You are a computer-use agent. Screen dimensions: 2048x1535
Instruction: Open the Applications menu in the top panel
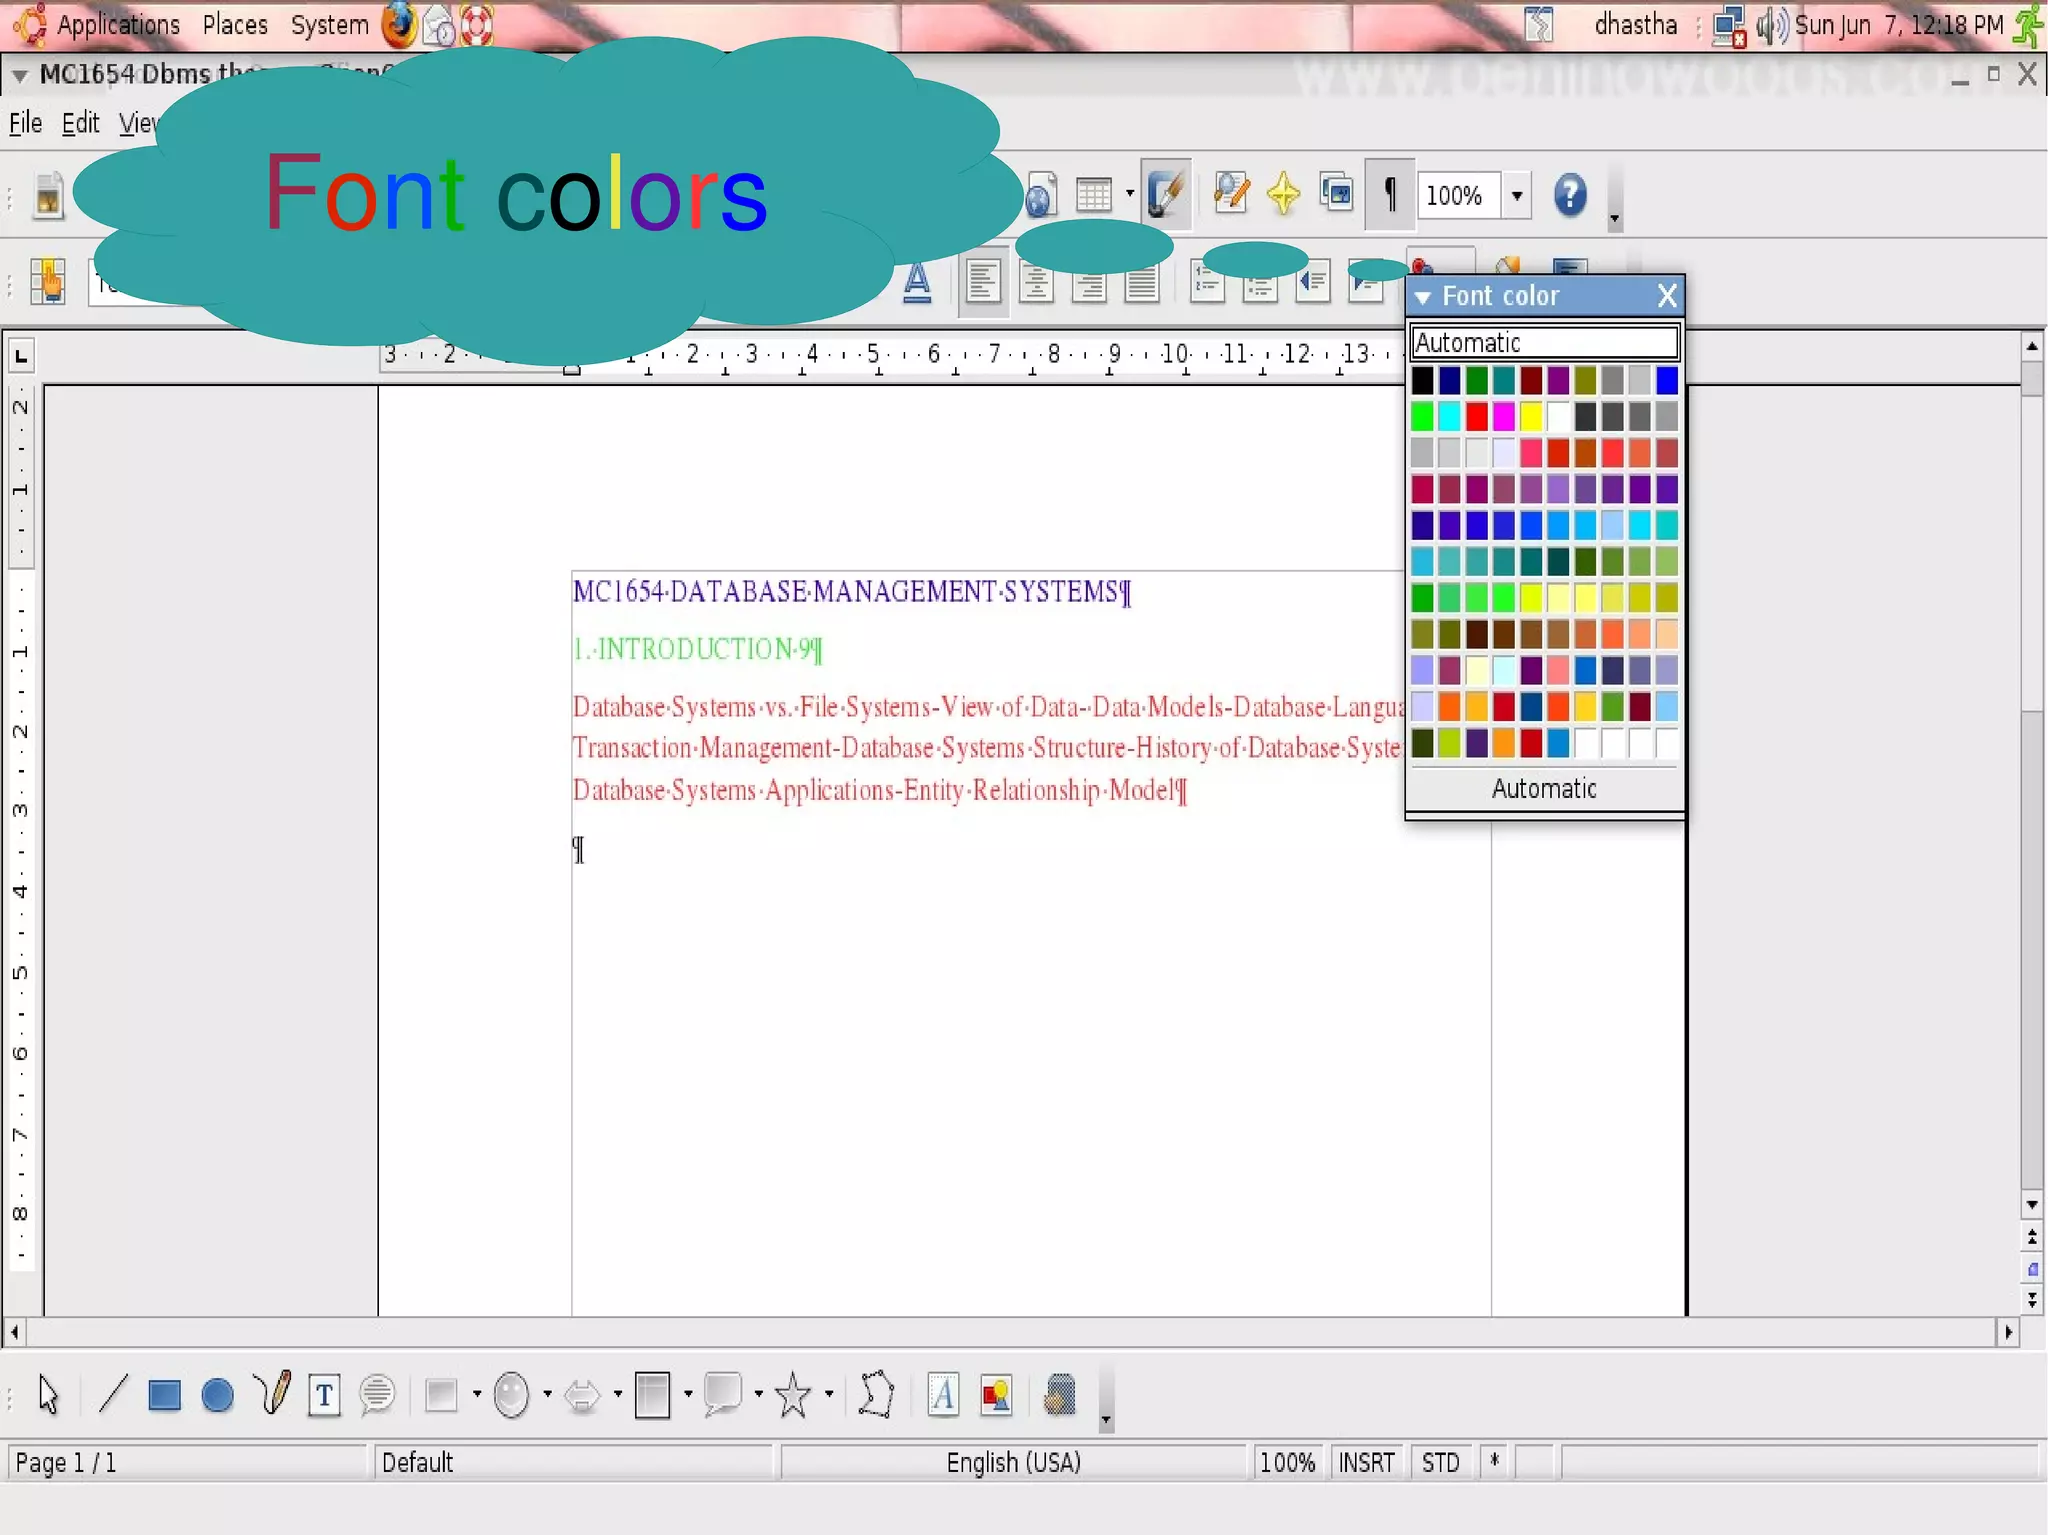point(117,25)
